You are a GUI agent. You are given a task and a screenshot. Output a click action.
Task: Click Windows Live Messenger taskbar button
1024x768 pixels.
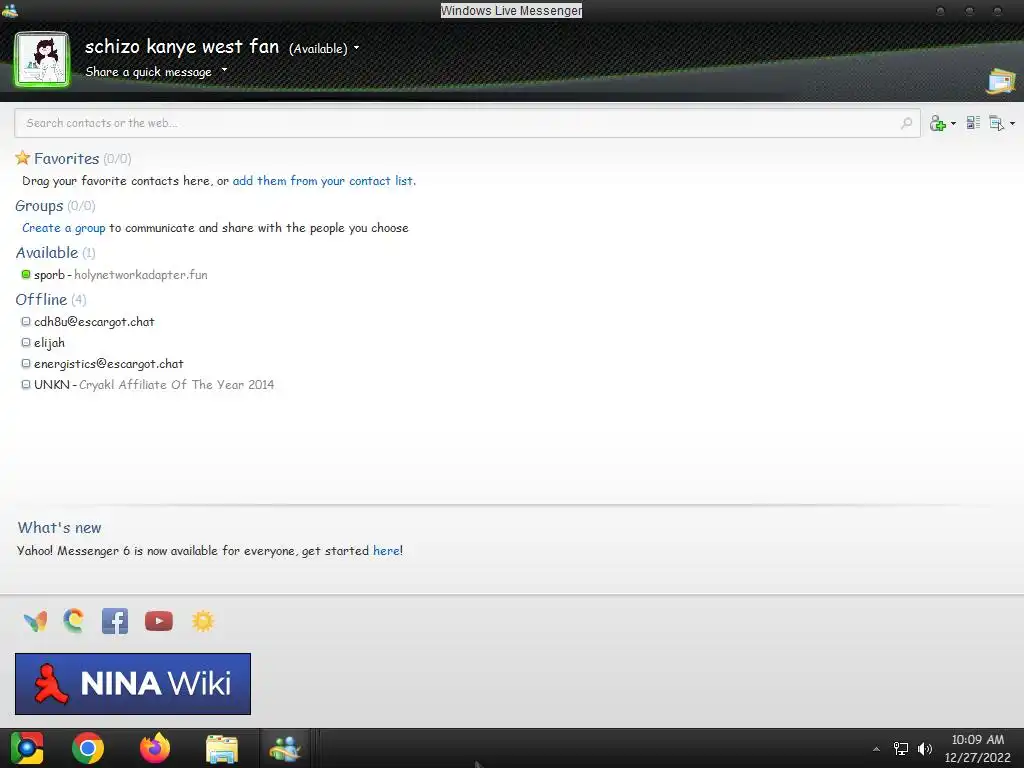click(285, 748)
